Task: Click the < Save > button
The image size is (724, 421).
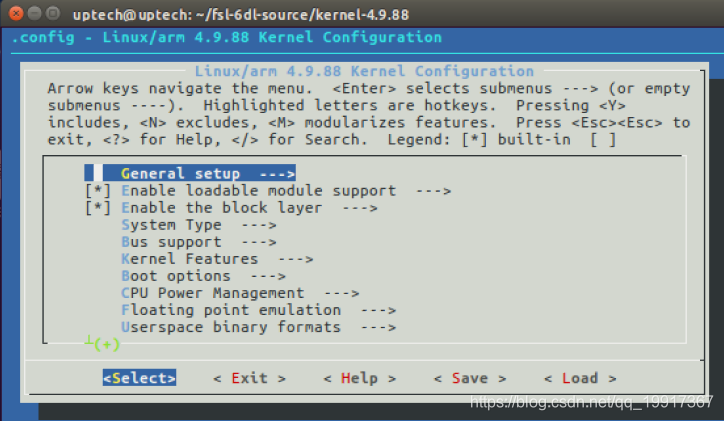Action: pos(470,378)
